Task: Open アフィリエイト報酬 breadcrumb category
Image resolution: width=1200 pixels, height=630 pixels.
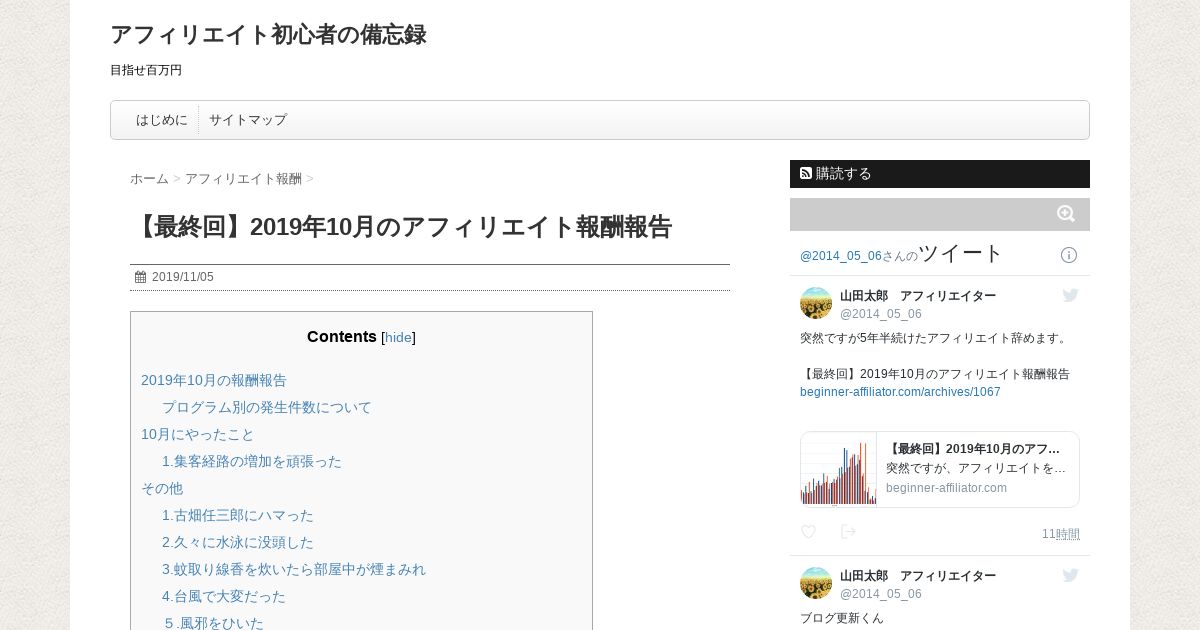Action: 243,179
